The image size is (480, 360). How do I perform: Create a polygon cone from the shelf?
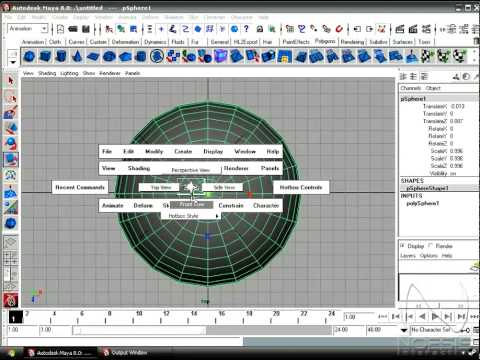77,56
